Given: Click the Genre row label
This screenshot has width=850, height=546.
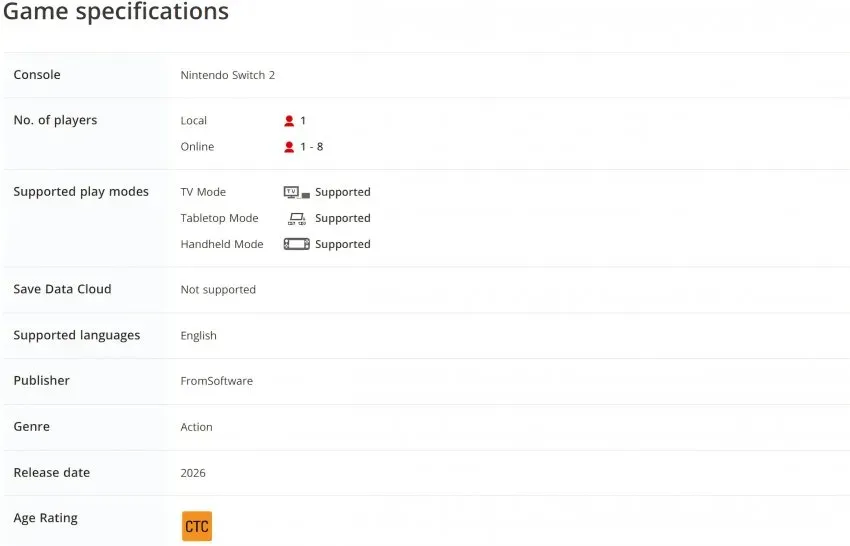Looking at the screenshot, I should (31, 427).
